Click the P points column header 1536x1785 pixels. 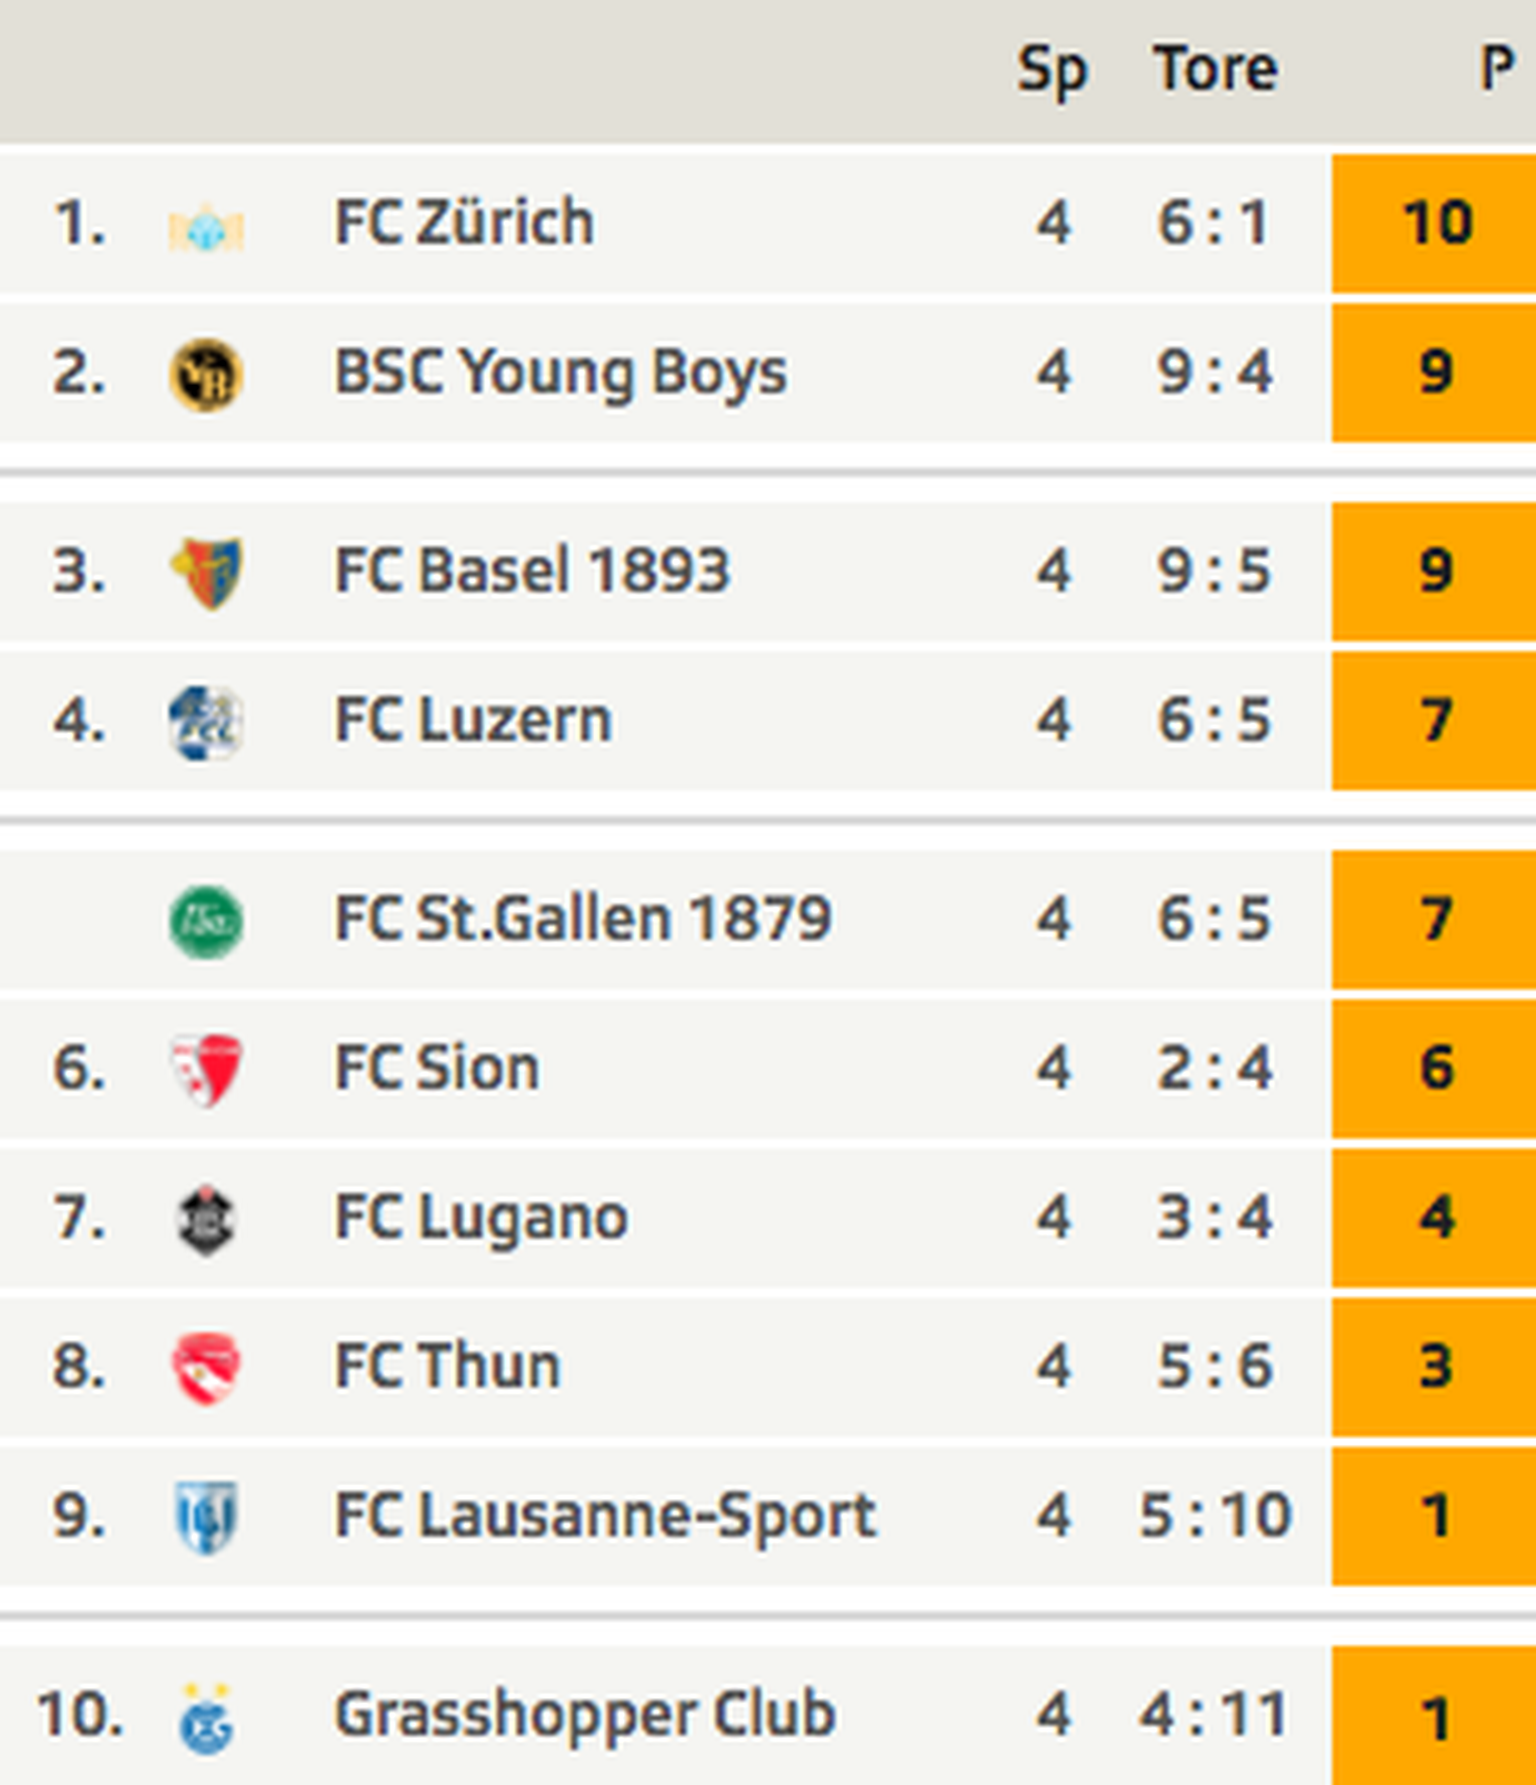(x=1496, y=69)
